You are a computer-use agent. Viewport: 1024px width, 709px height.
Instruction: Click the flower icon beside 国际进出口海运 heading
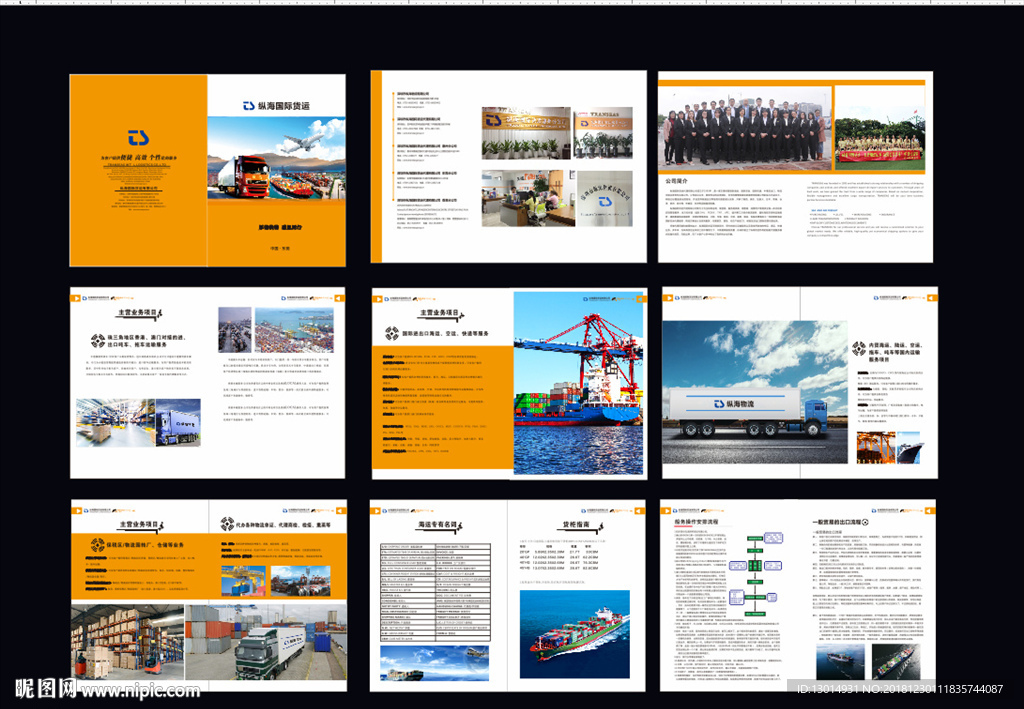(392, 334)
